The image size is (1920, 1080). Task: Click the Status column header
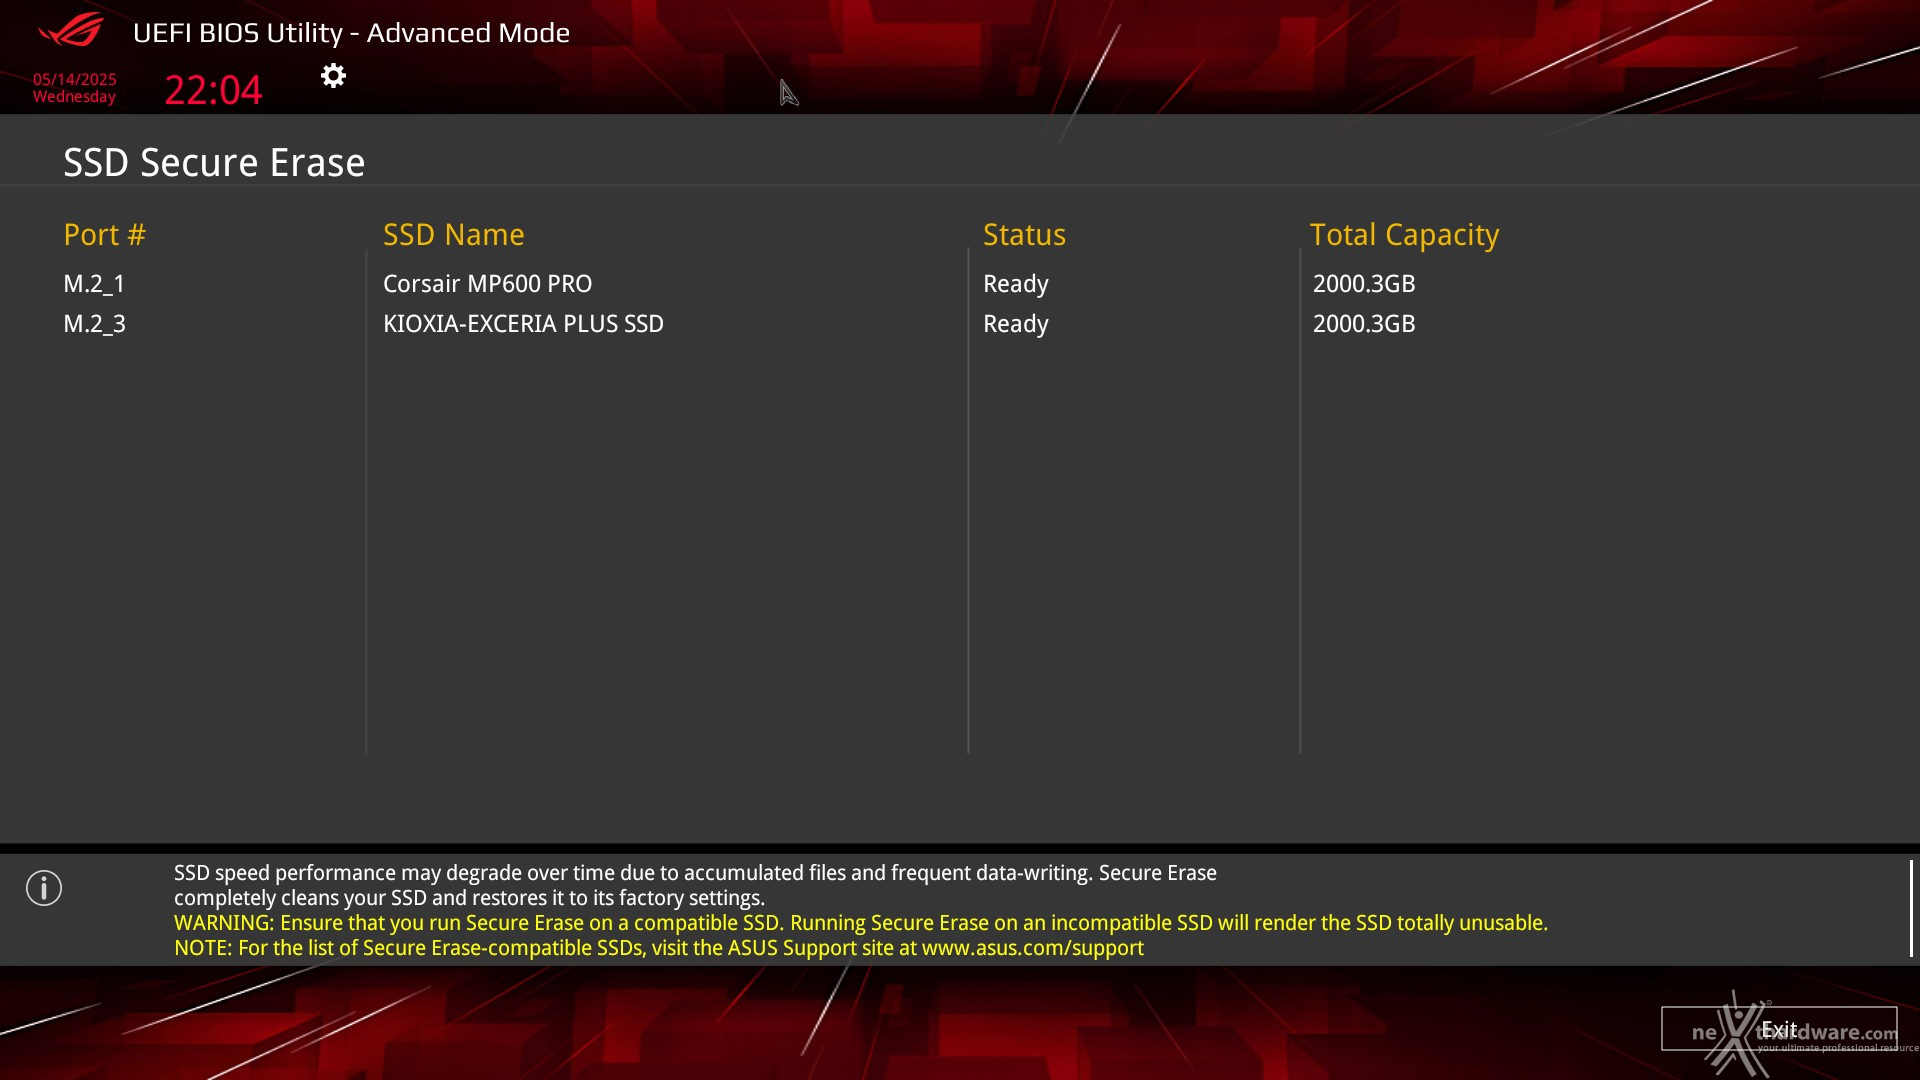(x=1024, y=235)
